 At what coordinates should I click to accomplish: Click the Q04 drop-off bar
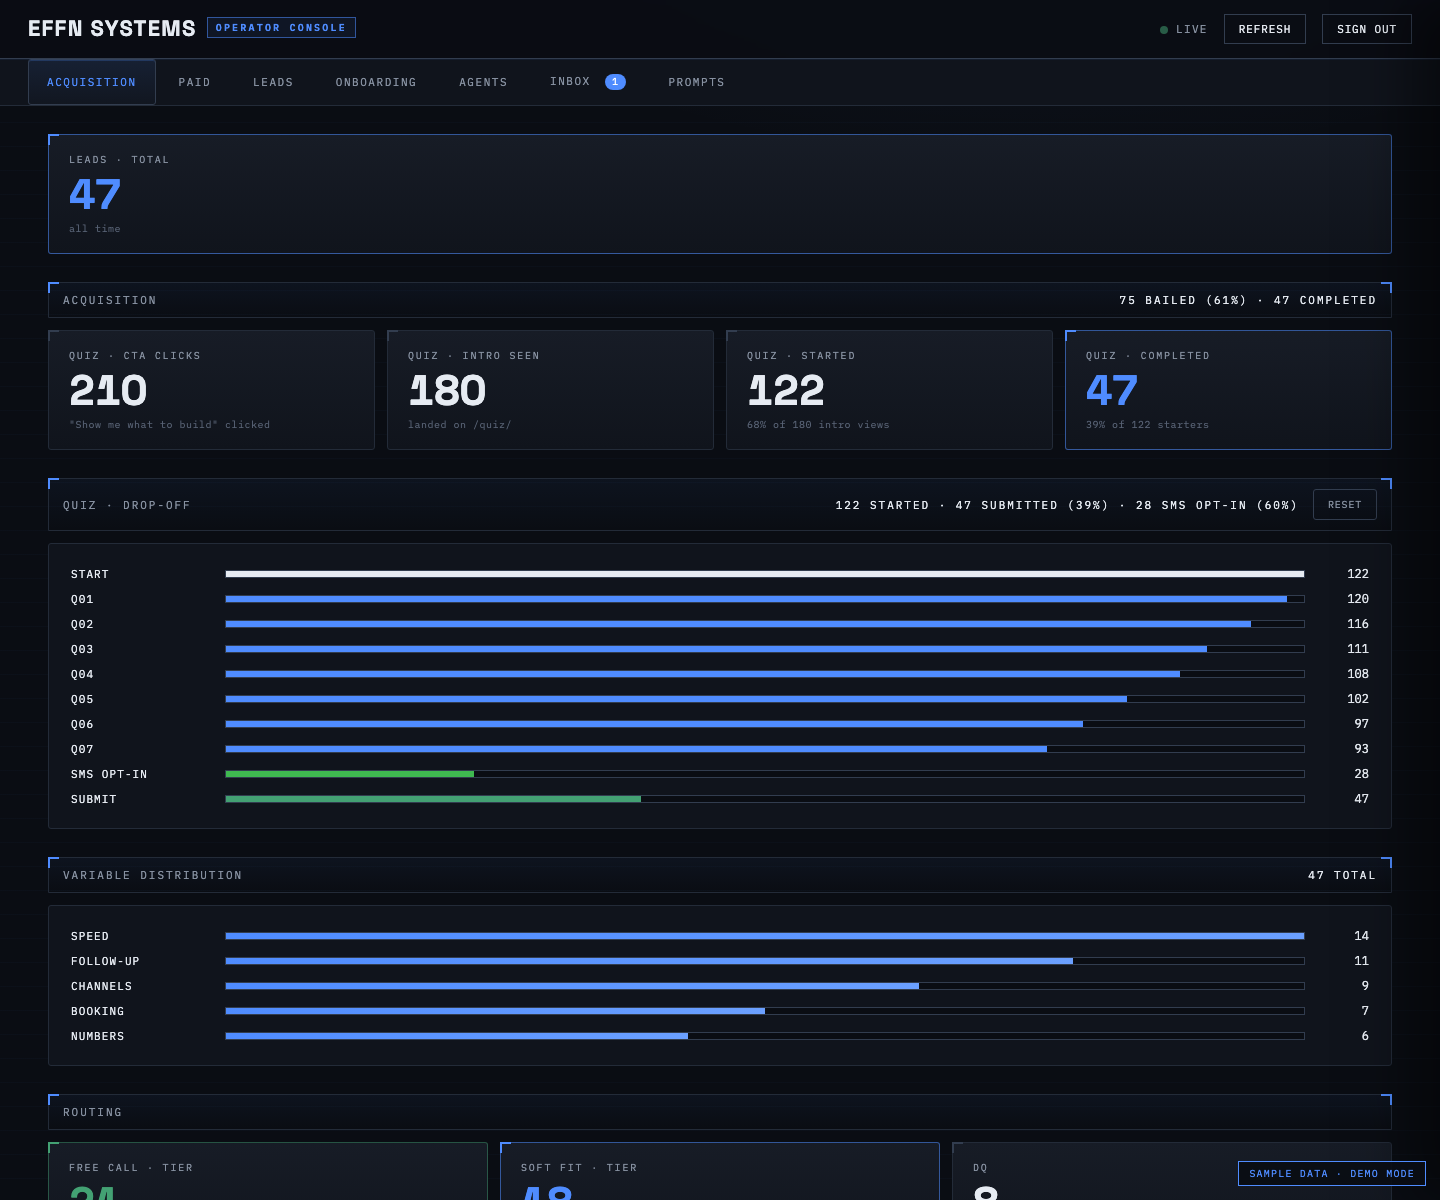tap(765, 674)
